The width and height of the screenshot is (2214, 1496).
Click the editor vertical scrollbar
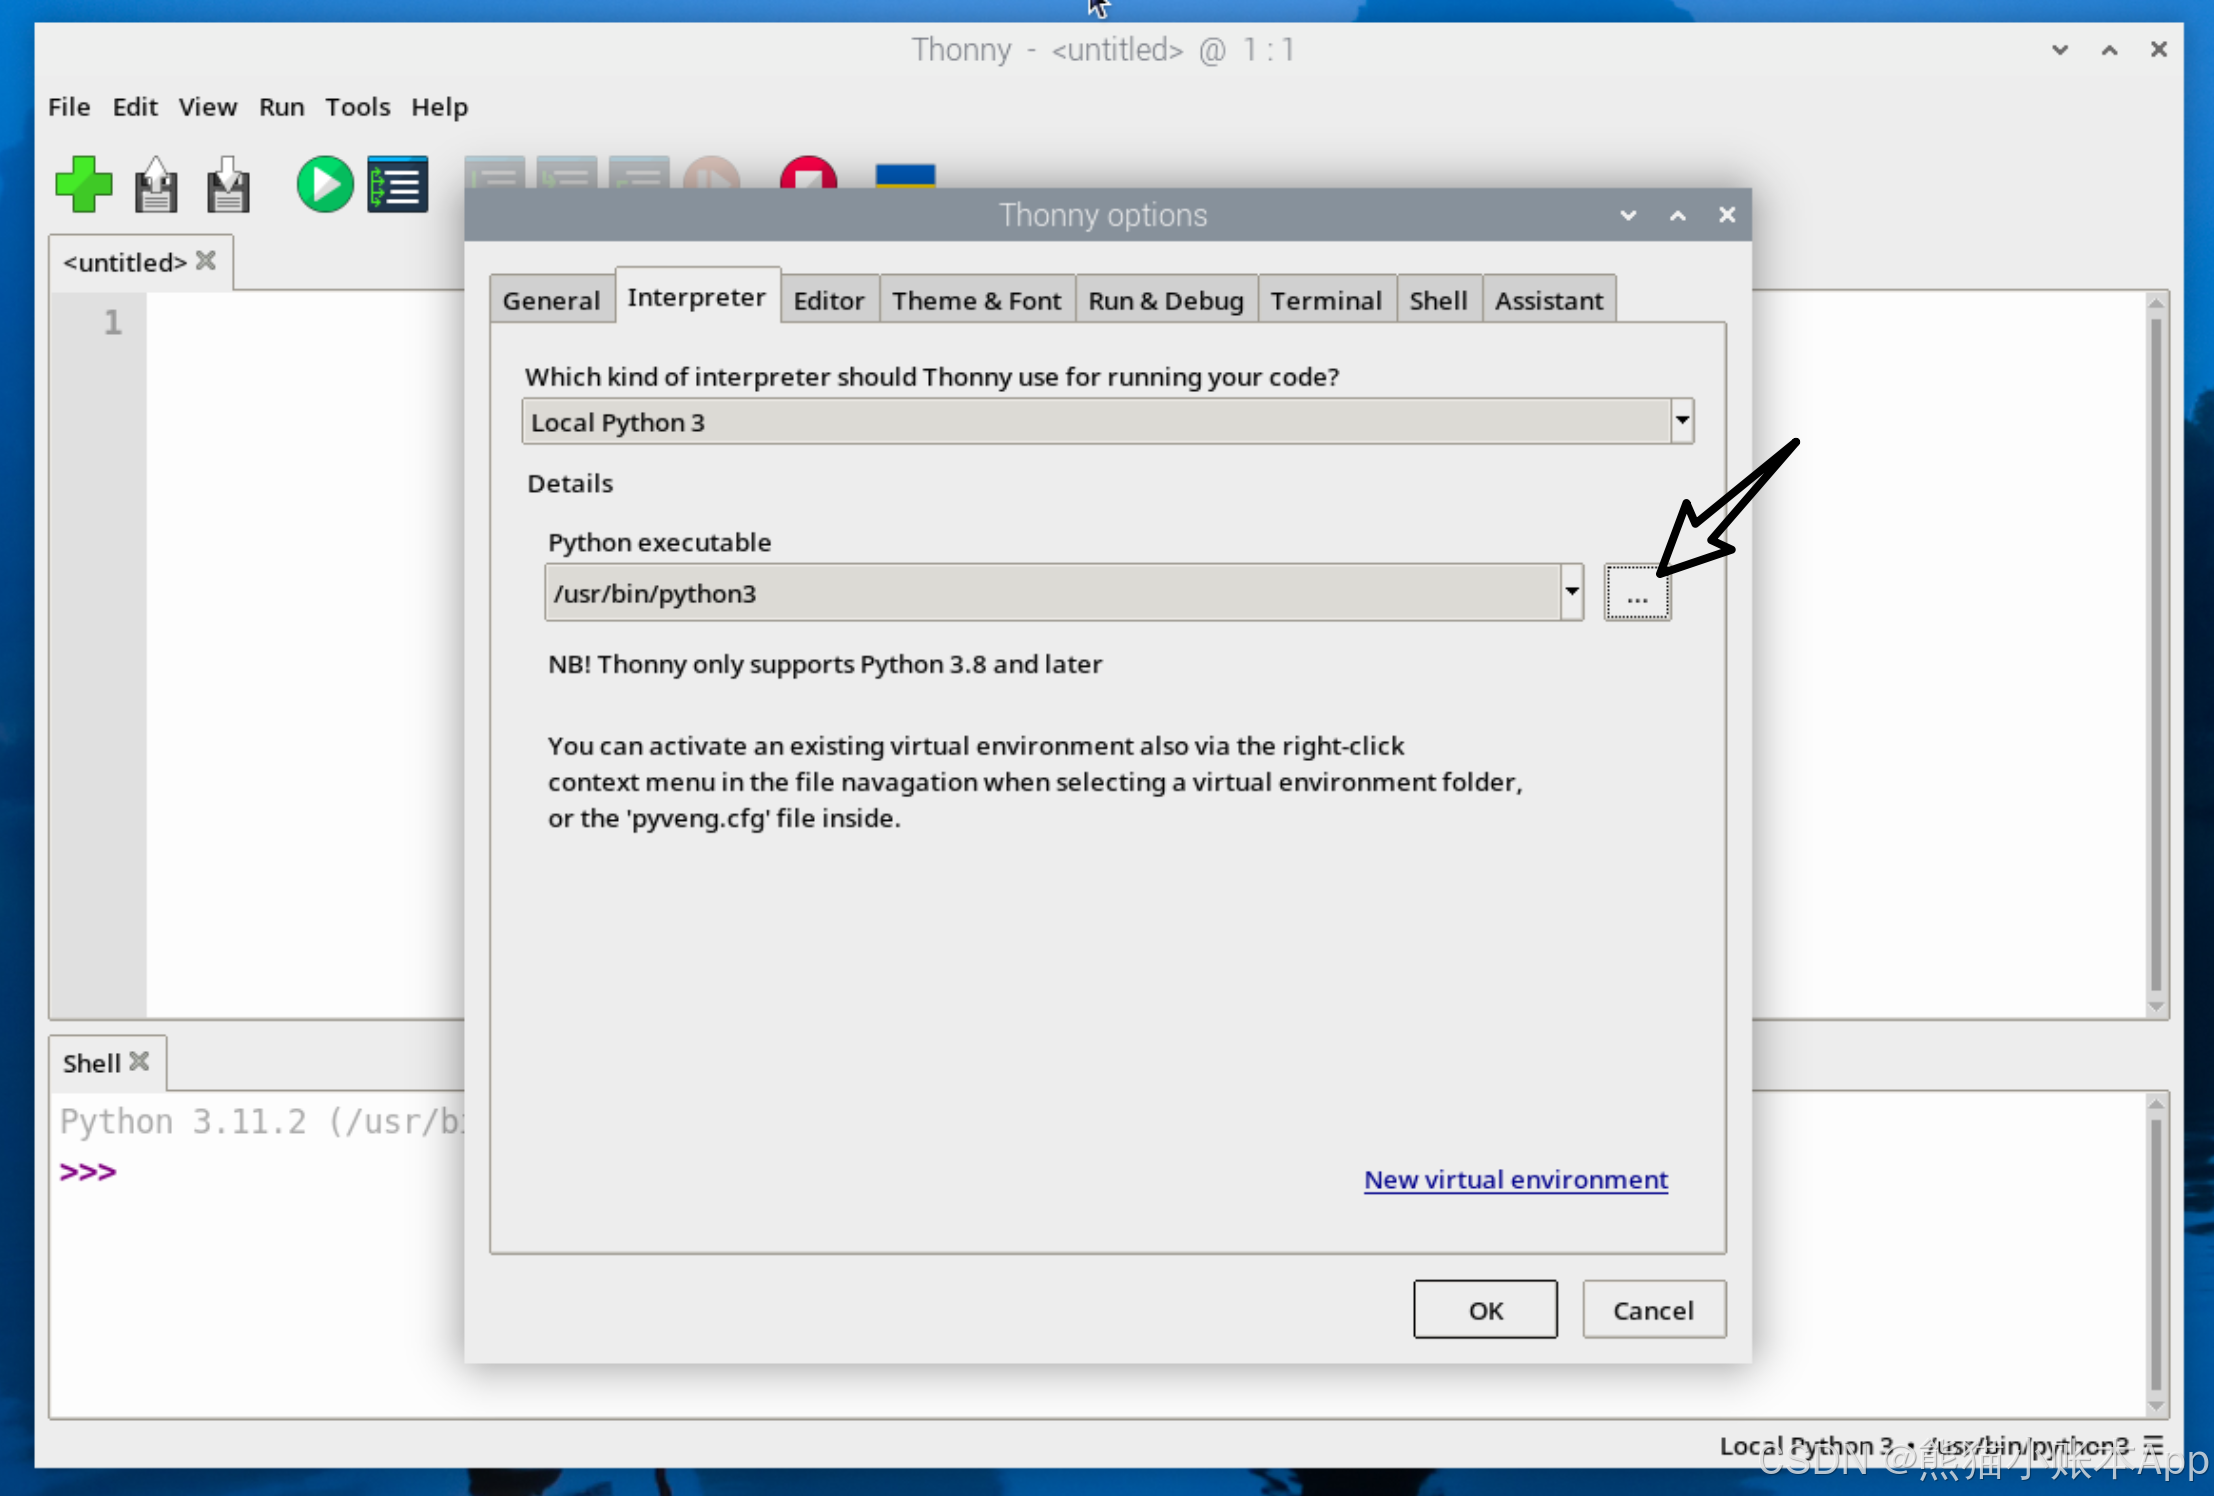click(x=2156, y=655)
